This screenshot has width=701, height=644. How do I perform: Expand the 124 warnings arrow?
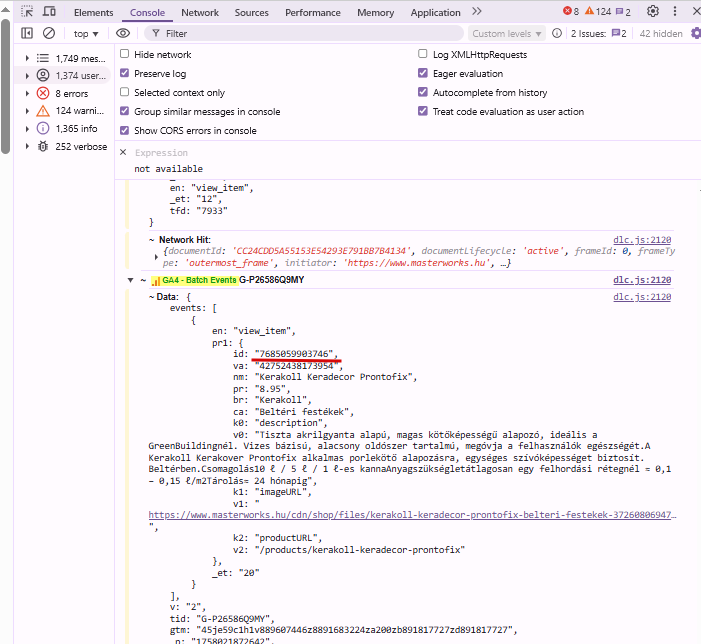pyautogui.click(x=27, y=110)
